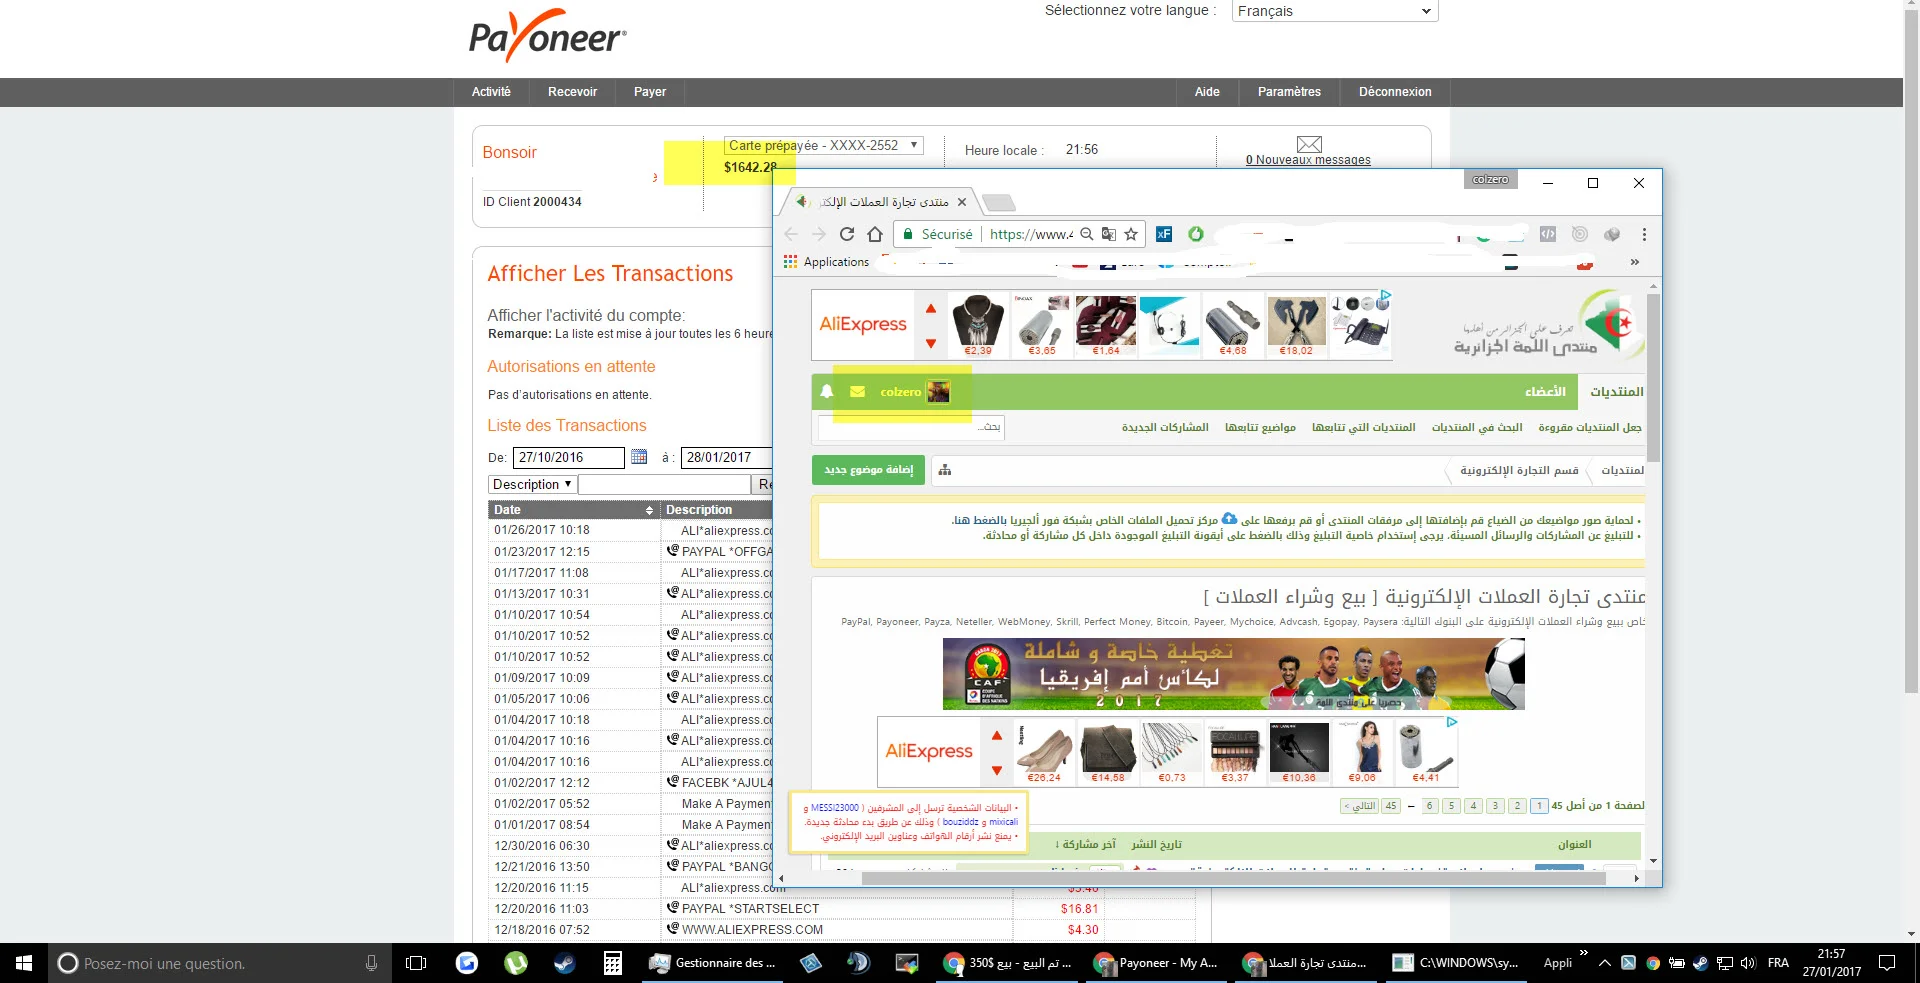Viewport: 1920px width, 983px height.
Task: Click the end date field showing 28/01/2017
Action: point(726,457)
